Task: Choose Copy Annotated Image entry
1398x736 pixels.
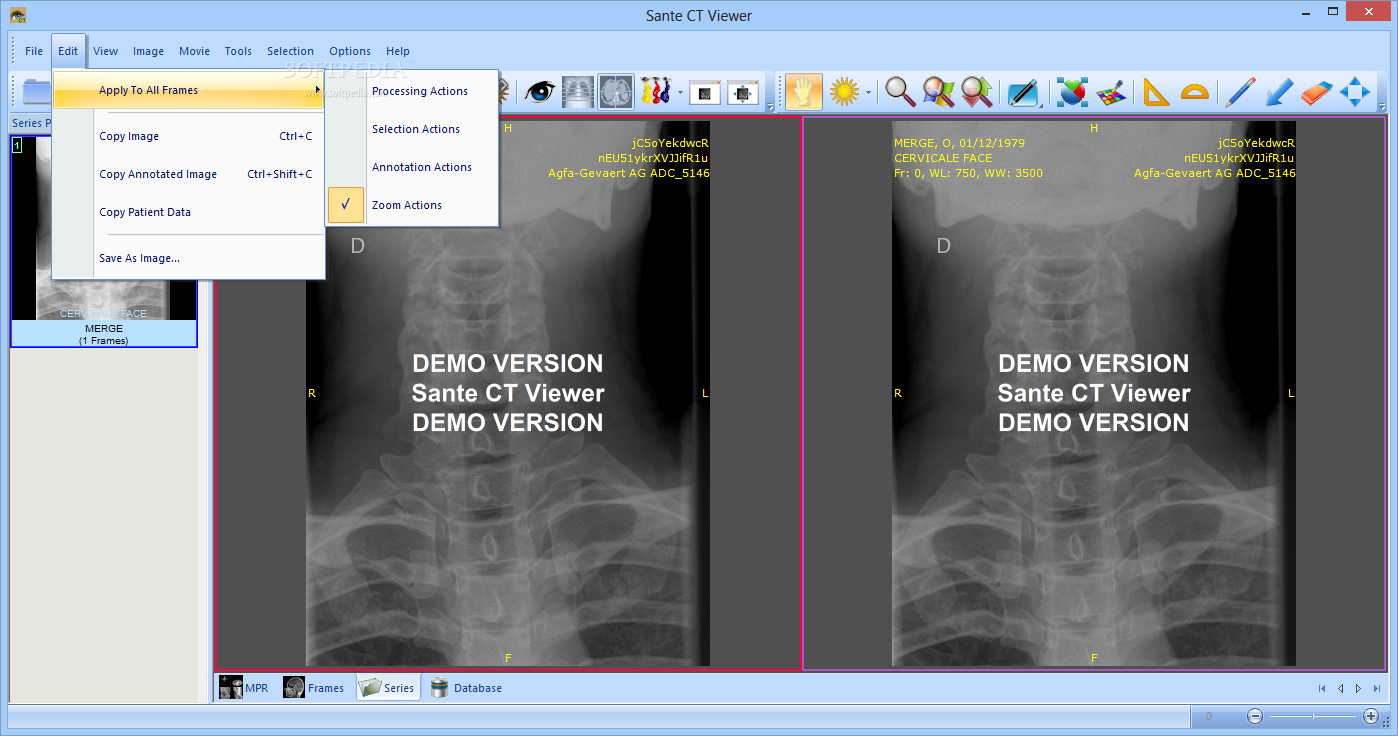Action: pyautogui.click(x=189, y=174)
